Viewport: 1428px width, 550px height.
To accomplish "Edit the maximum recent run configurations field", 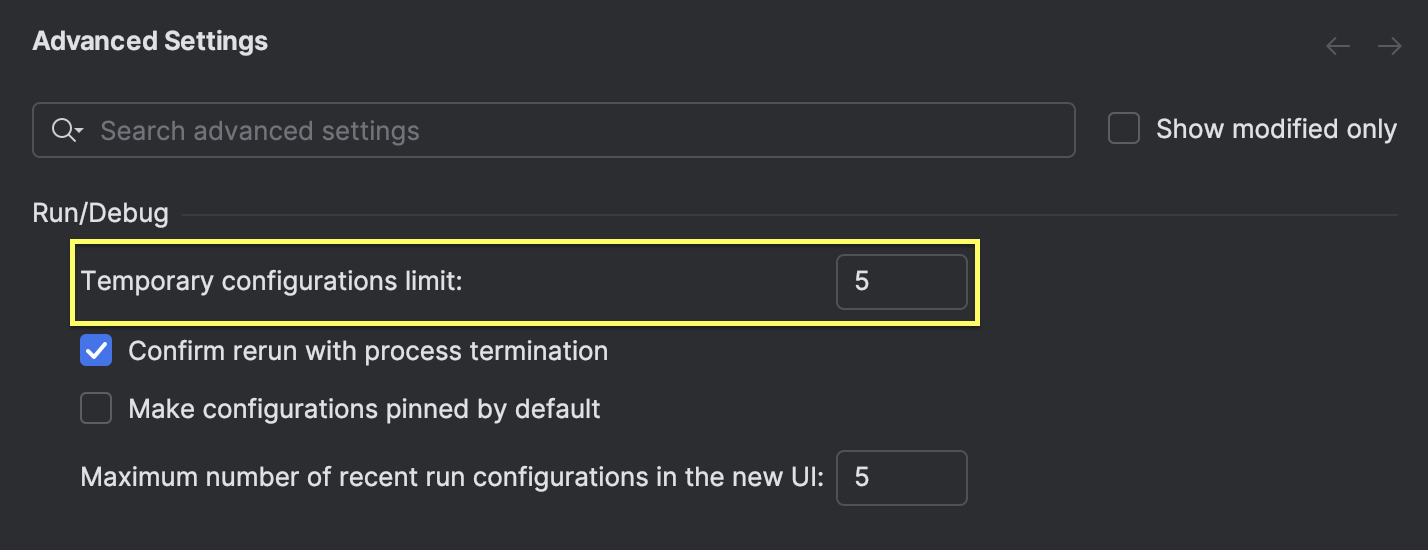I will click(901, 477).
